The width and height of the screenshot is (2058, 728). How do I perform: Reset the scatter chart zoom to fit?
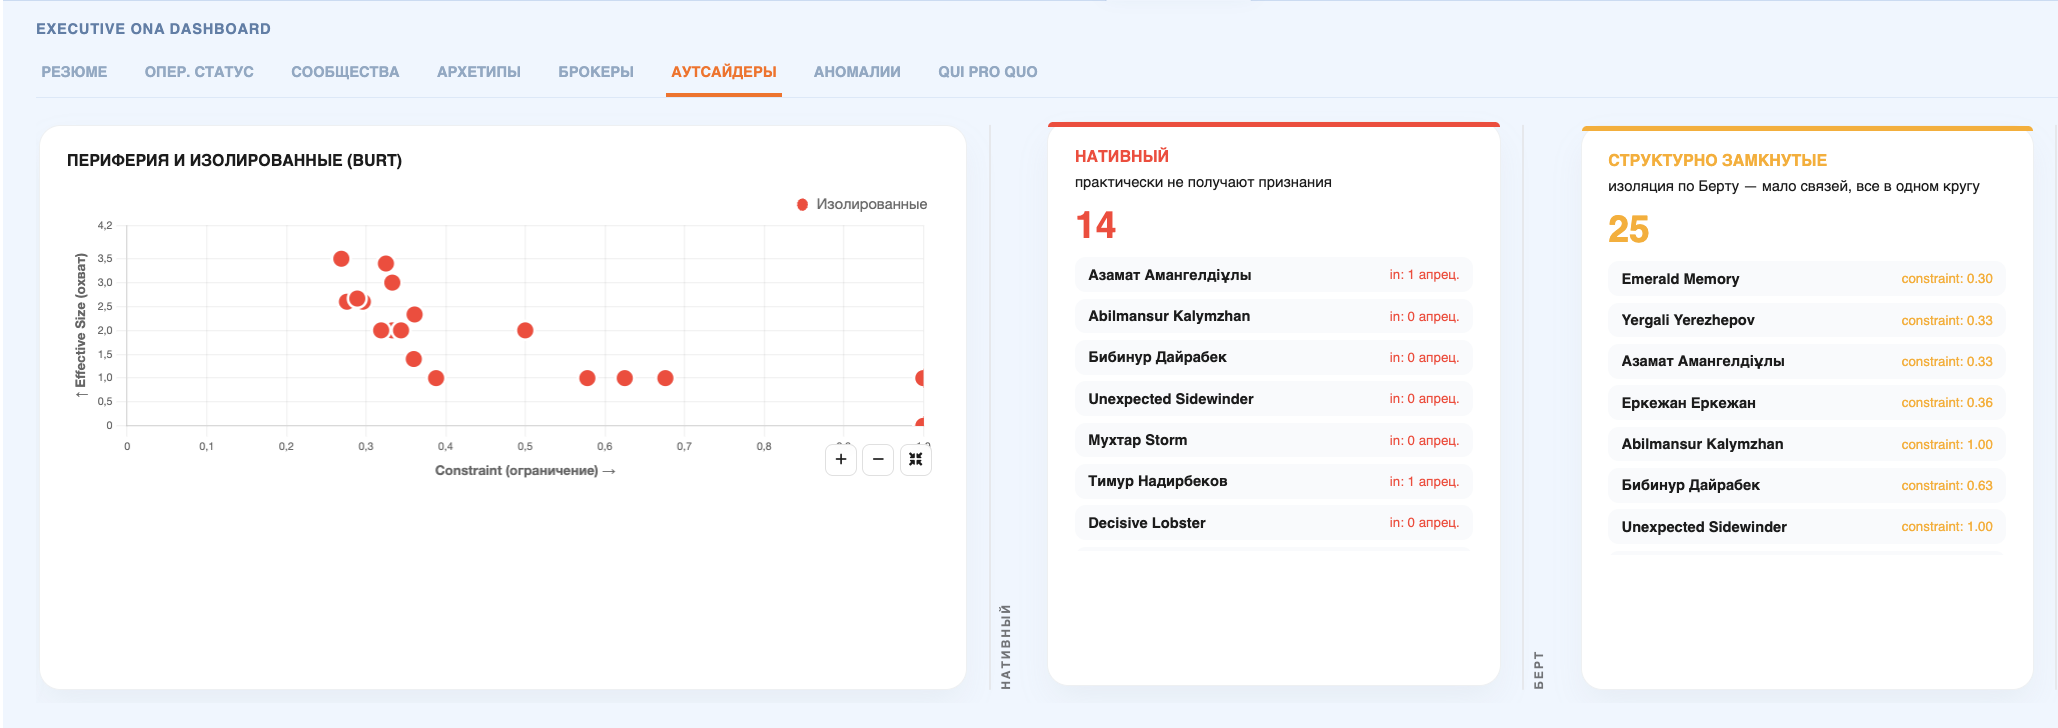click(x=916, y=459)
